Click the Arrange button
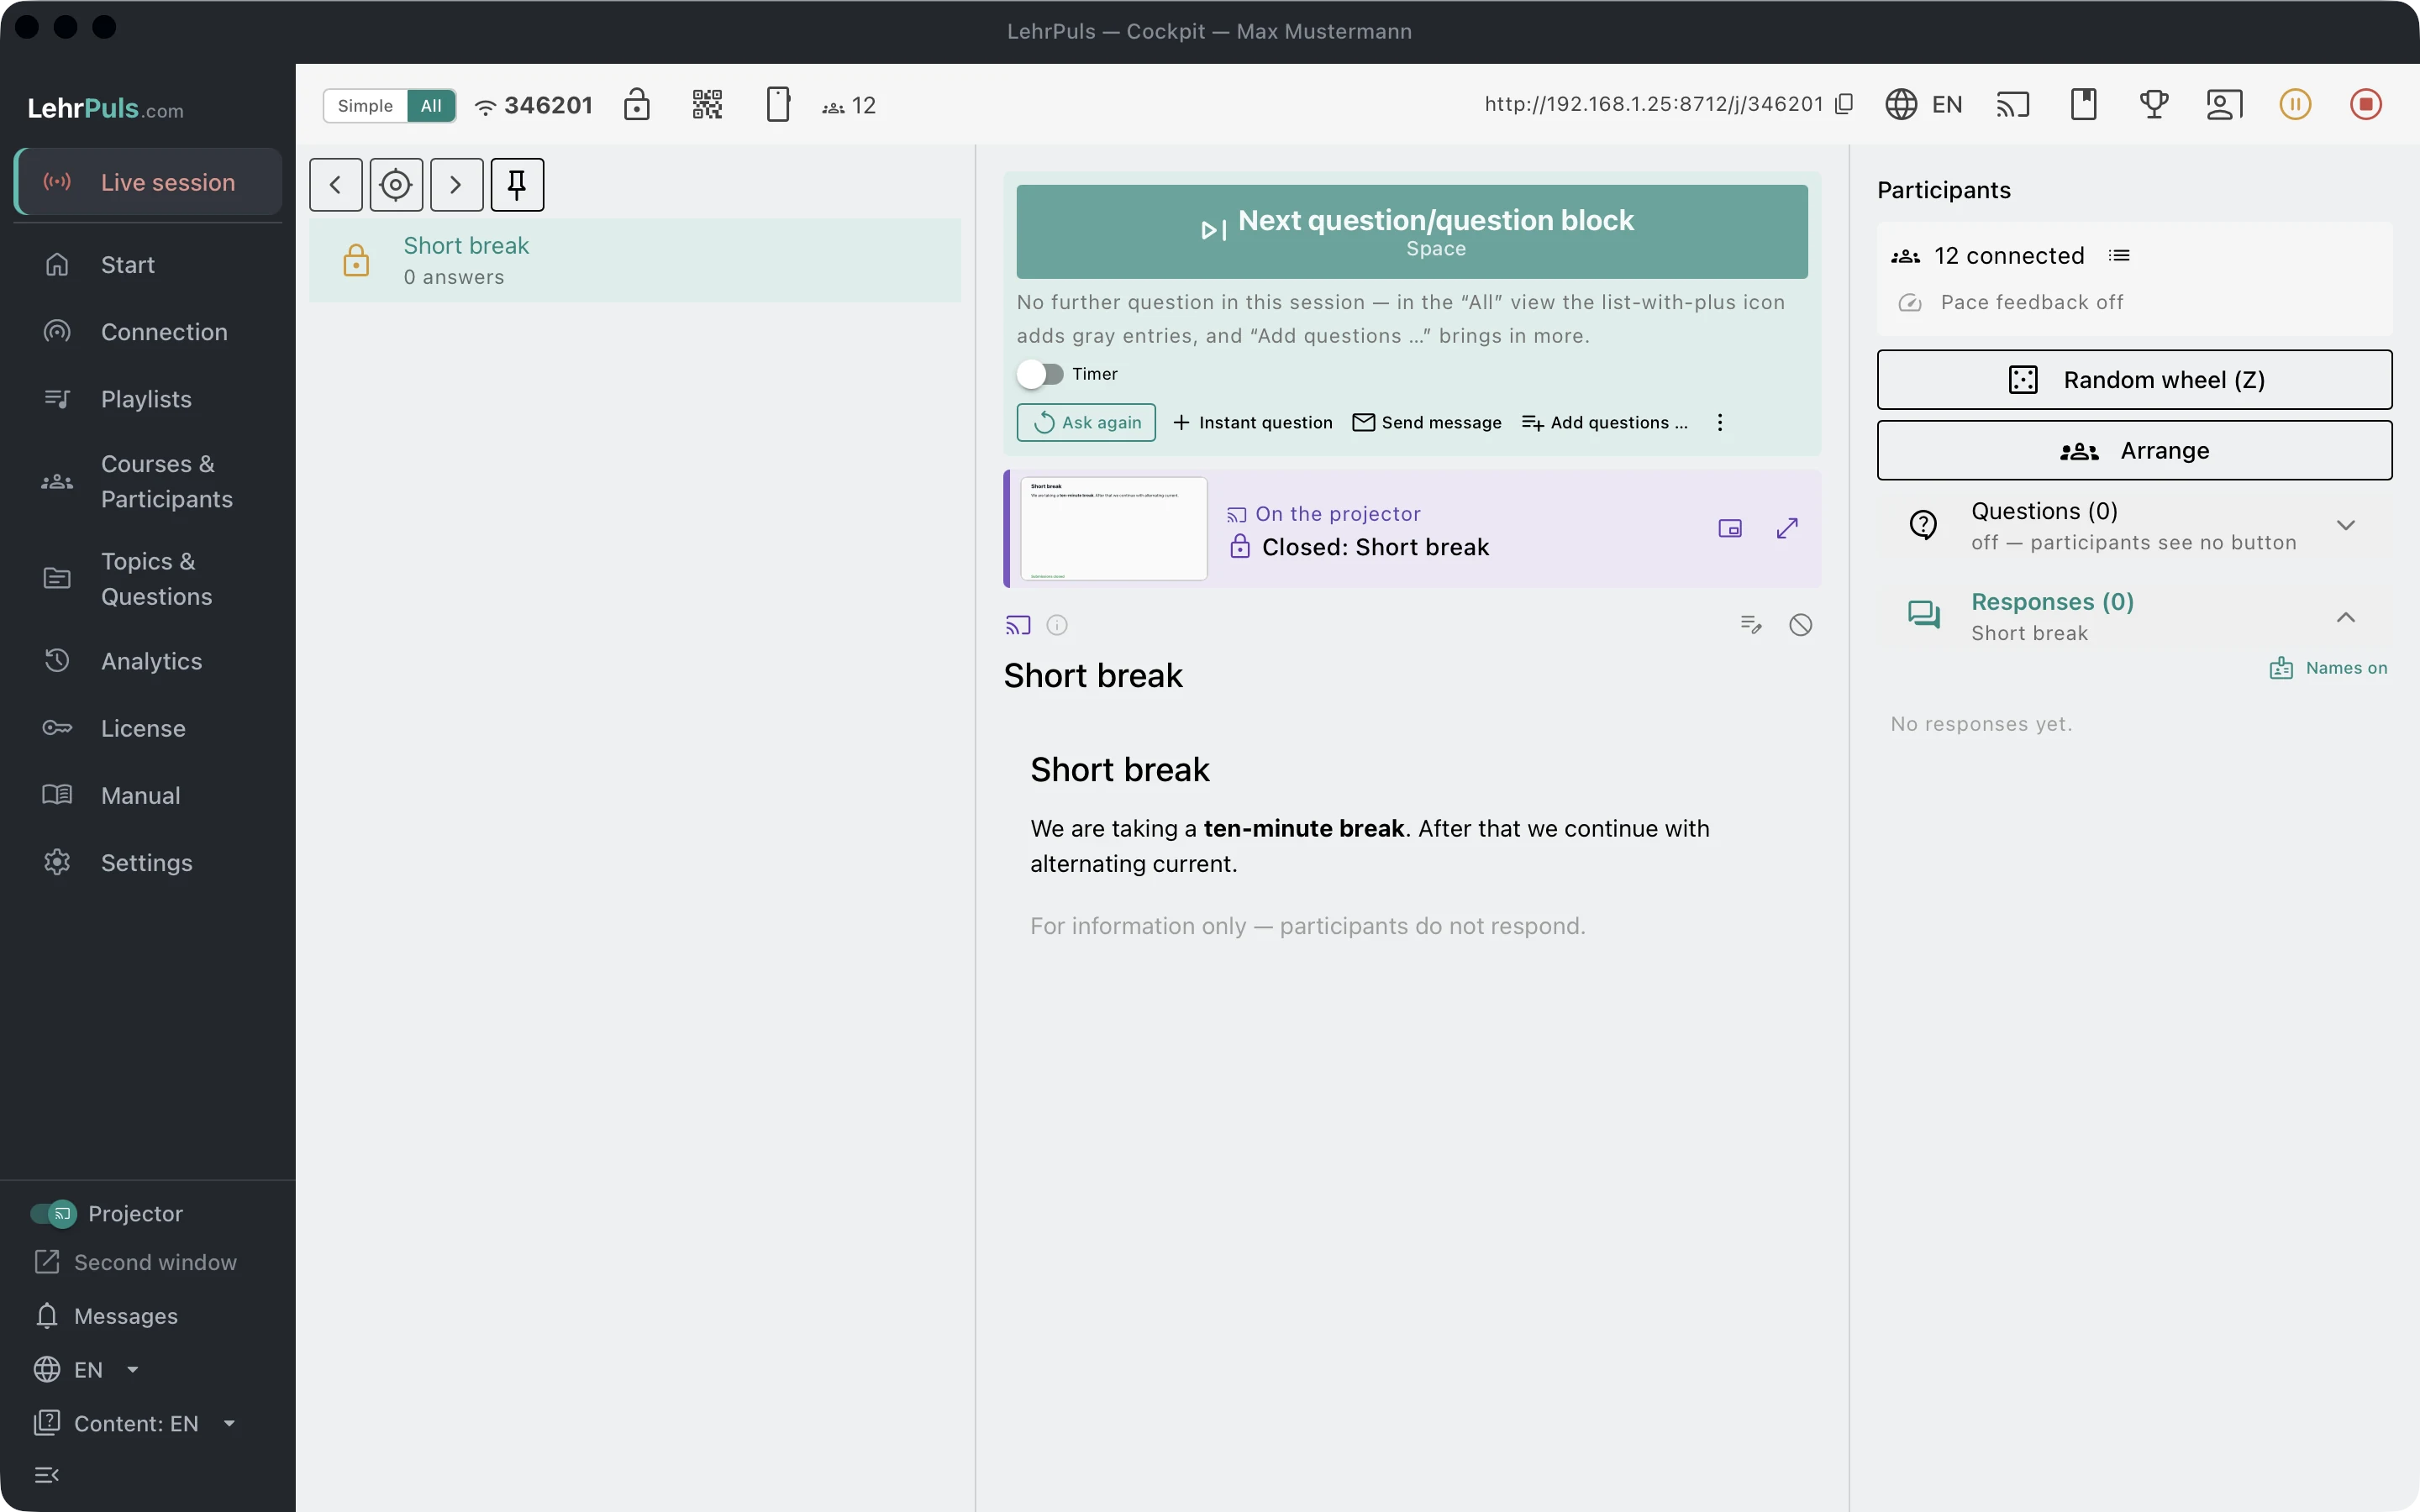This screenshot has width=2420, height=1512. [2135, 451]
